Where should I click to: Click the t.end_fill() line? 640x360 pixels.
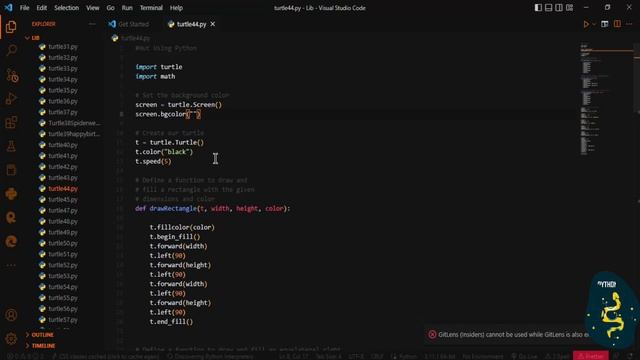pos(171,322)
